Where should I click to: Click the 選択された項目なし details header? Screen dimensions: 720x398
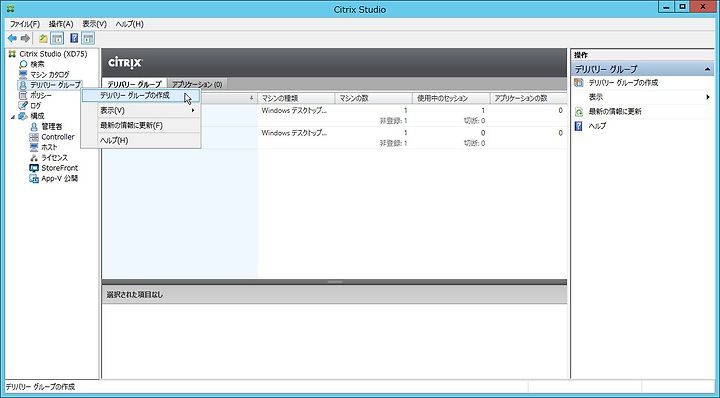click(334, 295)
